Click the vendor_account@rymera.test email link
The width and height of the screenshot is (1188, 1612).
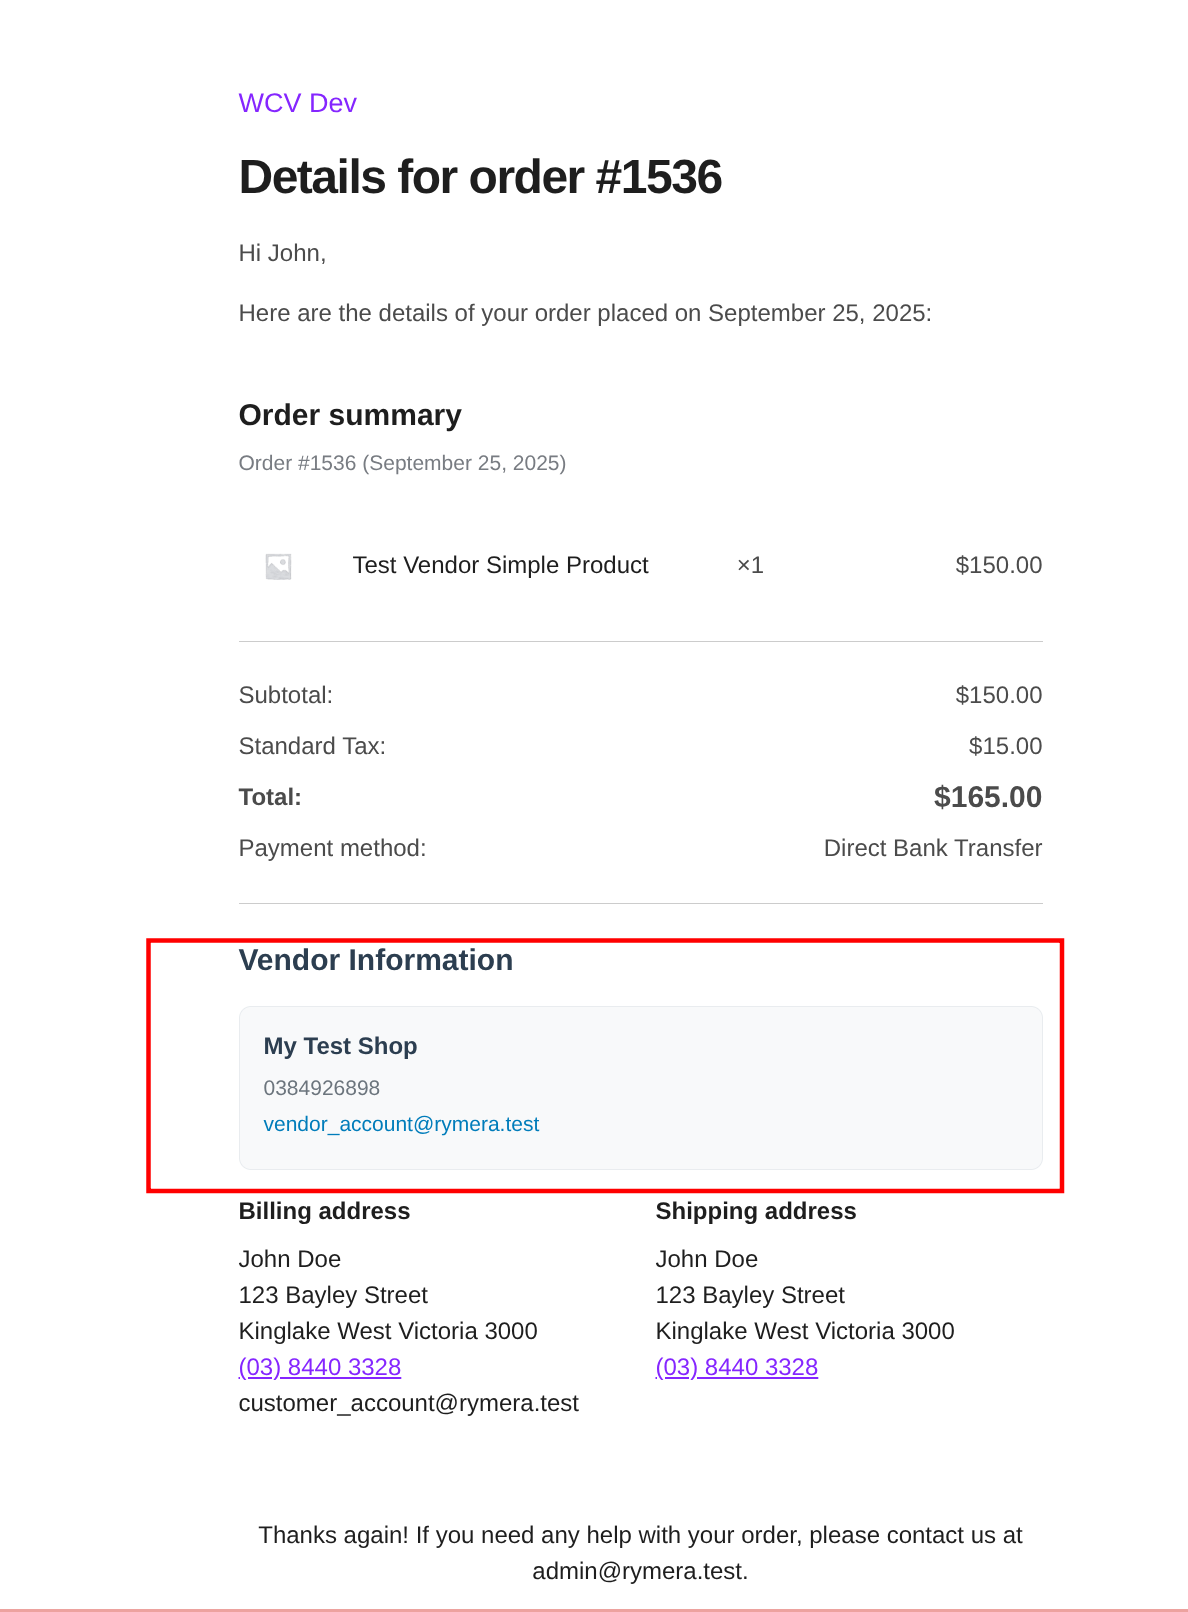pyautogui.click(x=401, y=1124)
